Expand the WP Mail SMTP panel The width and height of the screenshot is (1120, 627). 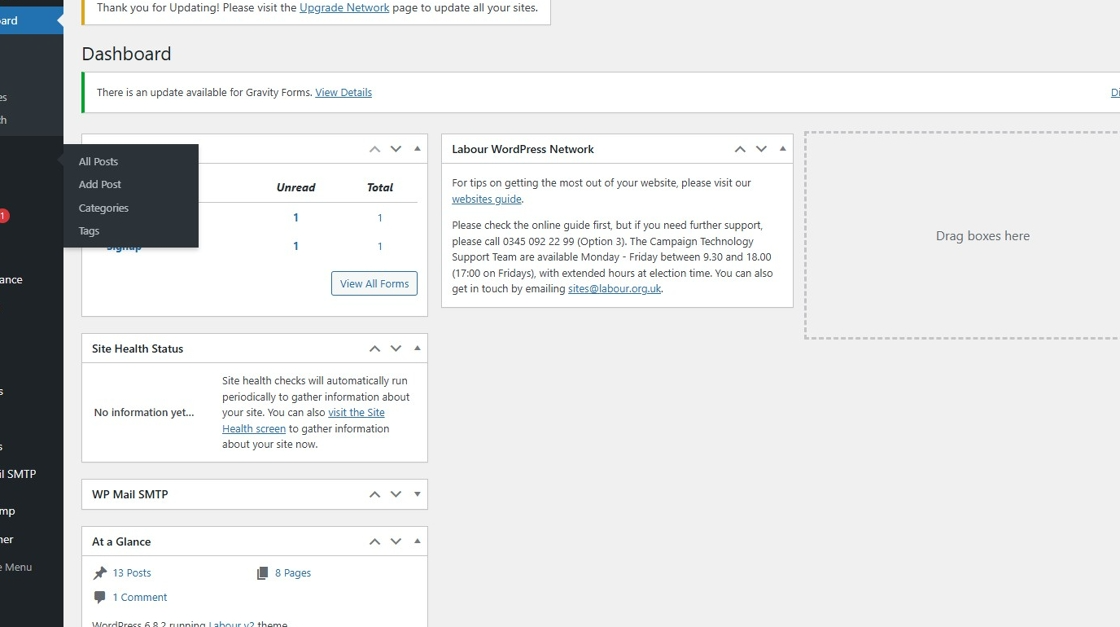point(417,494)
